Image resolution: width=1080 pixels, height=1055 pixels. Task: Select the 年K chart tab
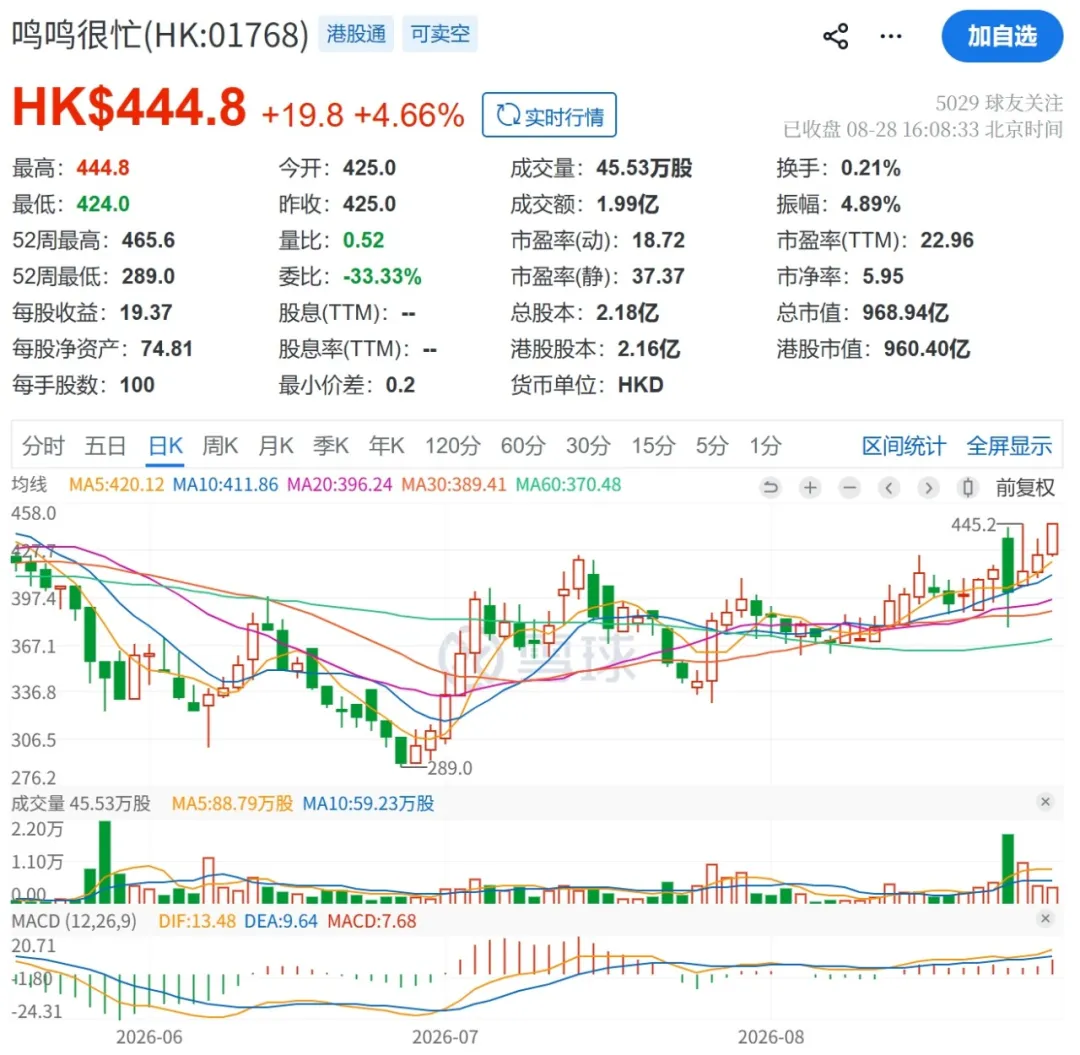click(386, 446)
